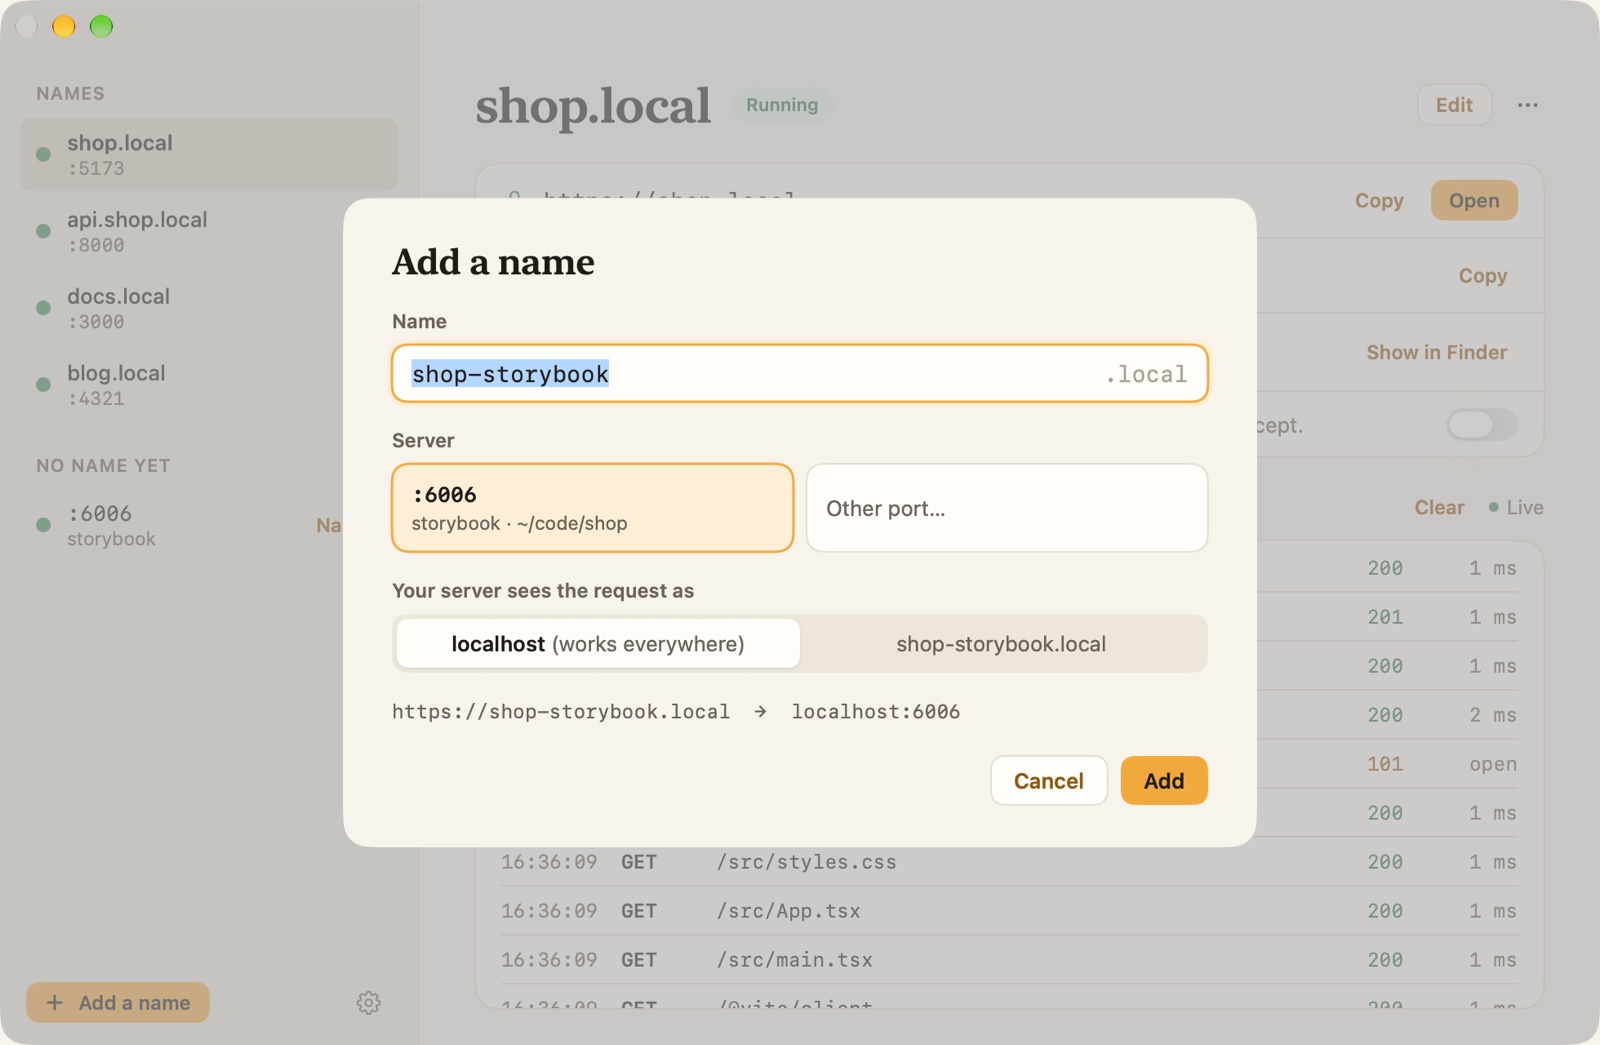Toggle the switch below Show in Finder

point(1482,425)
